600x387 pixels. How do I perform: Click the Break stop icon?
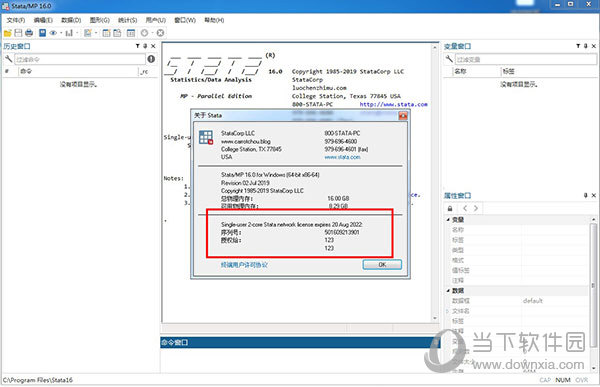(x=161, y=33)
